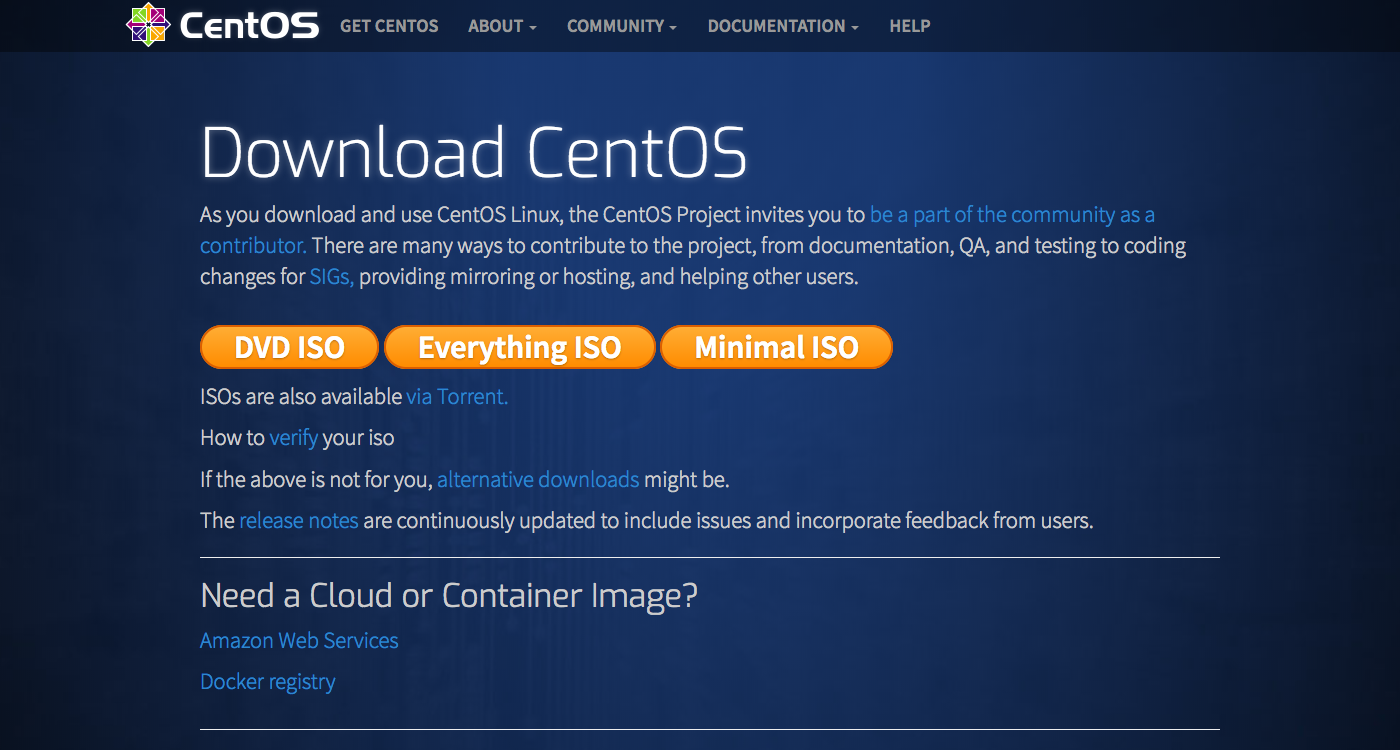
Task: Click the DVD ISO download button
Action: coord(289,346)
